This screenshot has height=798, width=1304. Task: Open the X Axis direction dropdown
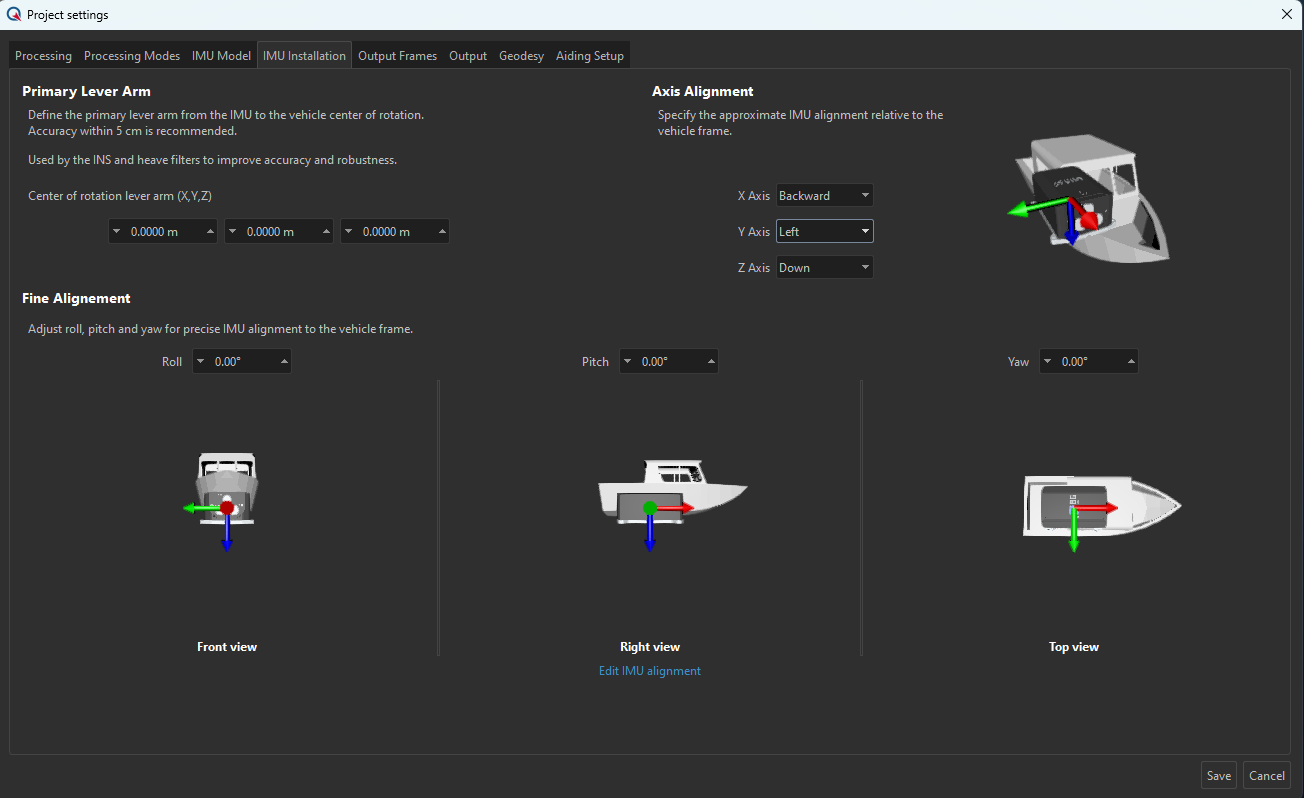[824, 196]
